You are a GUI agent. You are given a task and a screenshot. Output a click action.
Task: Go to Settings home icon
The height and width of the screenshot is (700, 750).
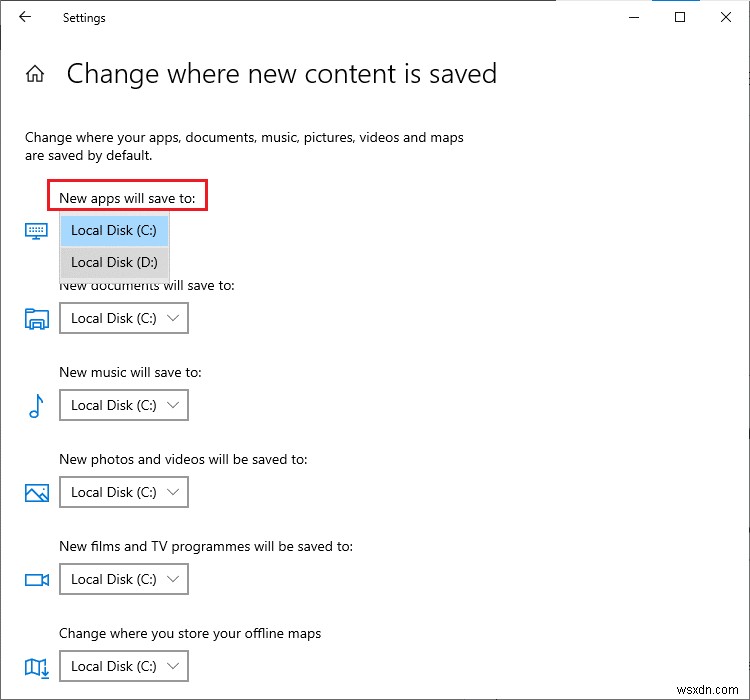[x=35, y=74]
